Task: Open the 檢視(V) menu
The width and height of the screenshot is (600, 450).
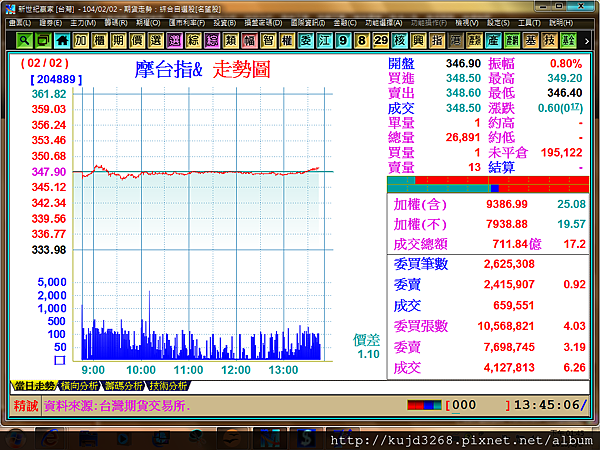Action: [x=467, y=23]
